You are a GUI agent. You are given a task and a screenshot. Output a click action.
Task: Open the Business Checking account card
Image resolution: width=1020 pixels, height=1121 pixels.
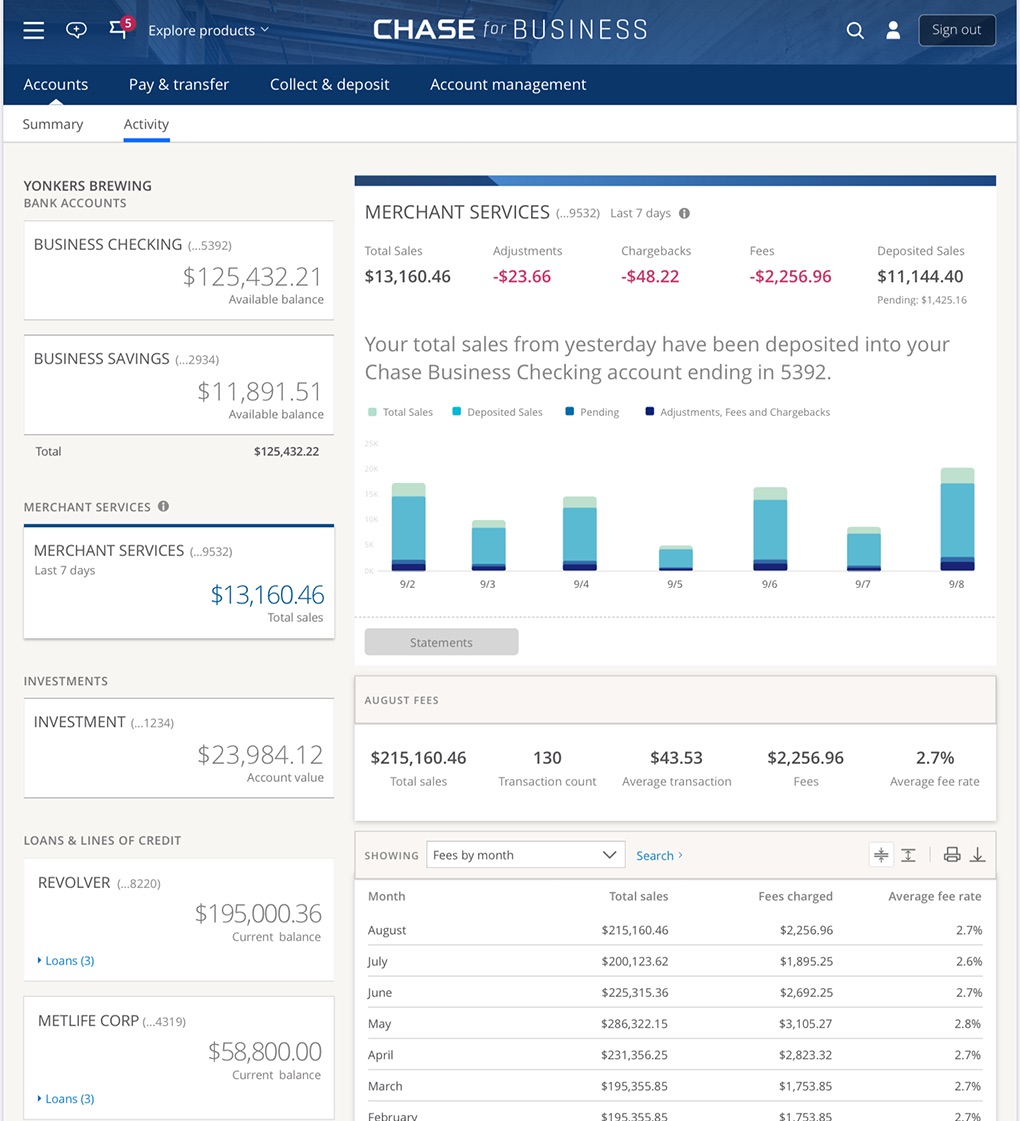[179, 270]
